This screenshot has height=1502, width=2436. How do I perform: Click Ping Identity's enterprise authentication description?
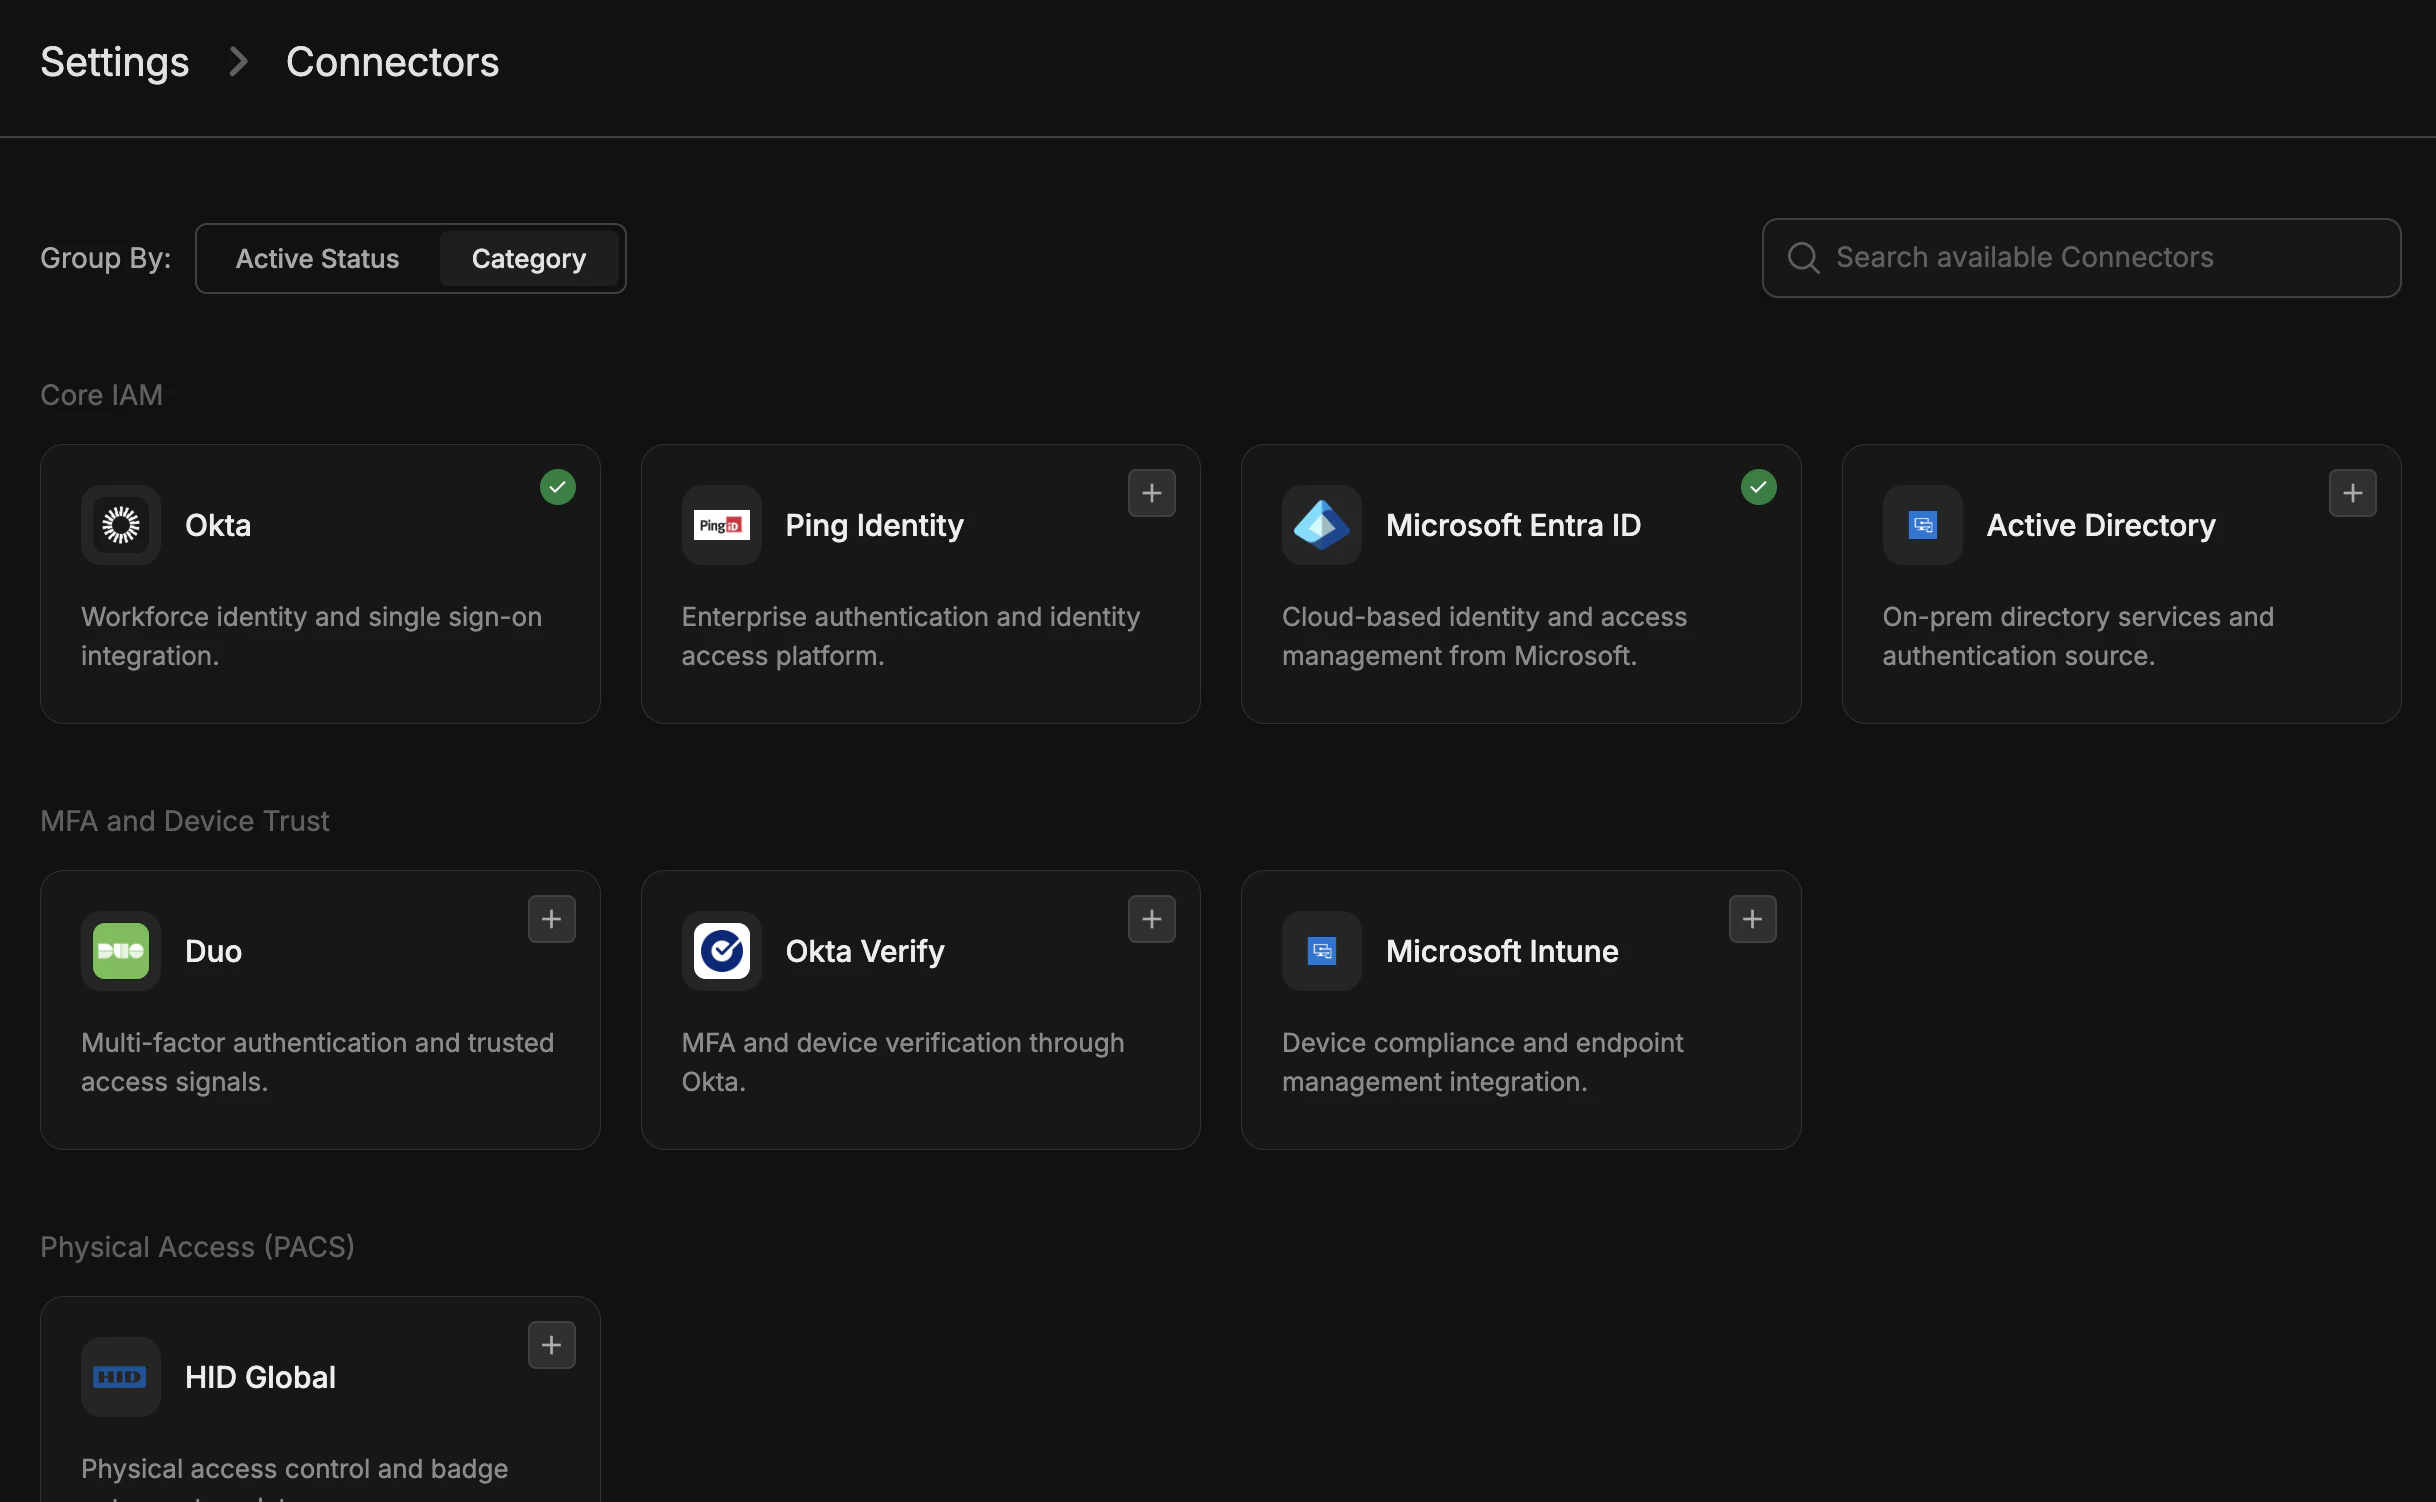(x=911, y=636)
